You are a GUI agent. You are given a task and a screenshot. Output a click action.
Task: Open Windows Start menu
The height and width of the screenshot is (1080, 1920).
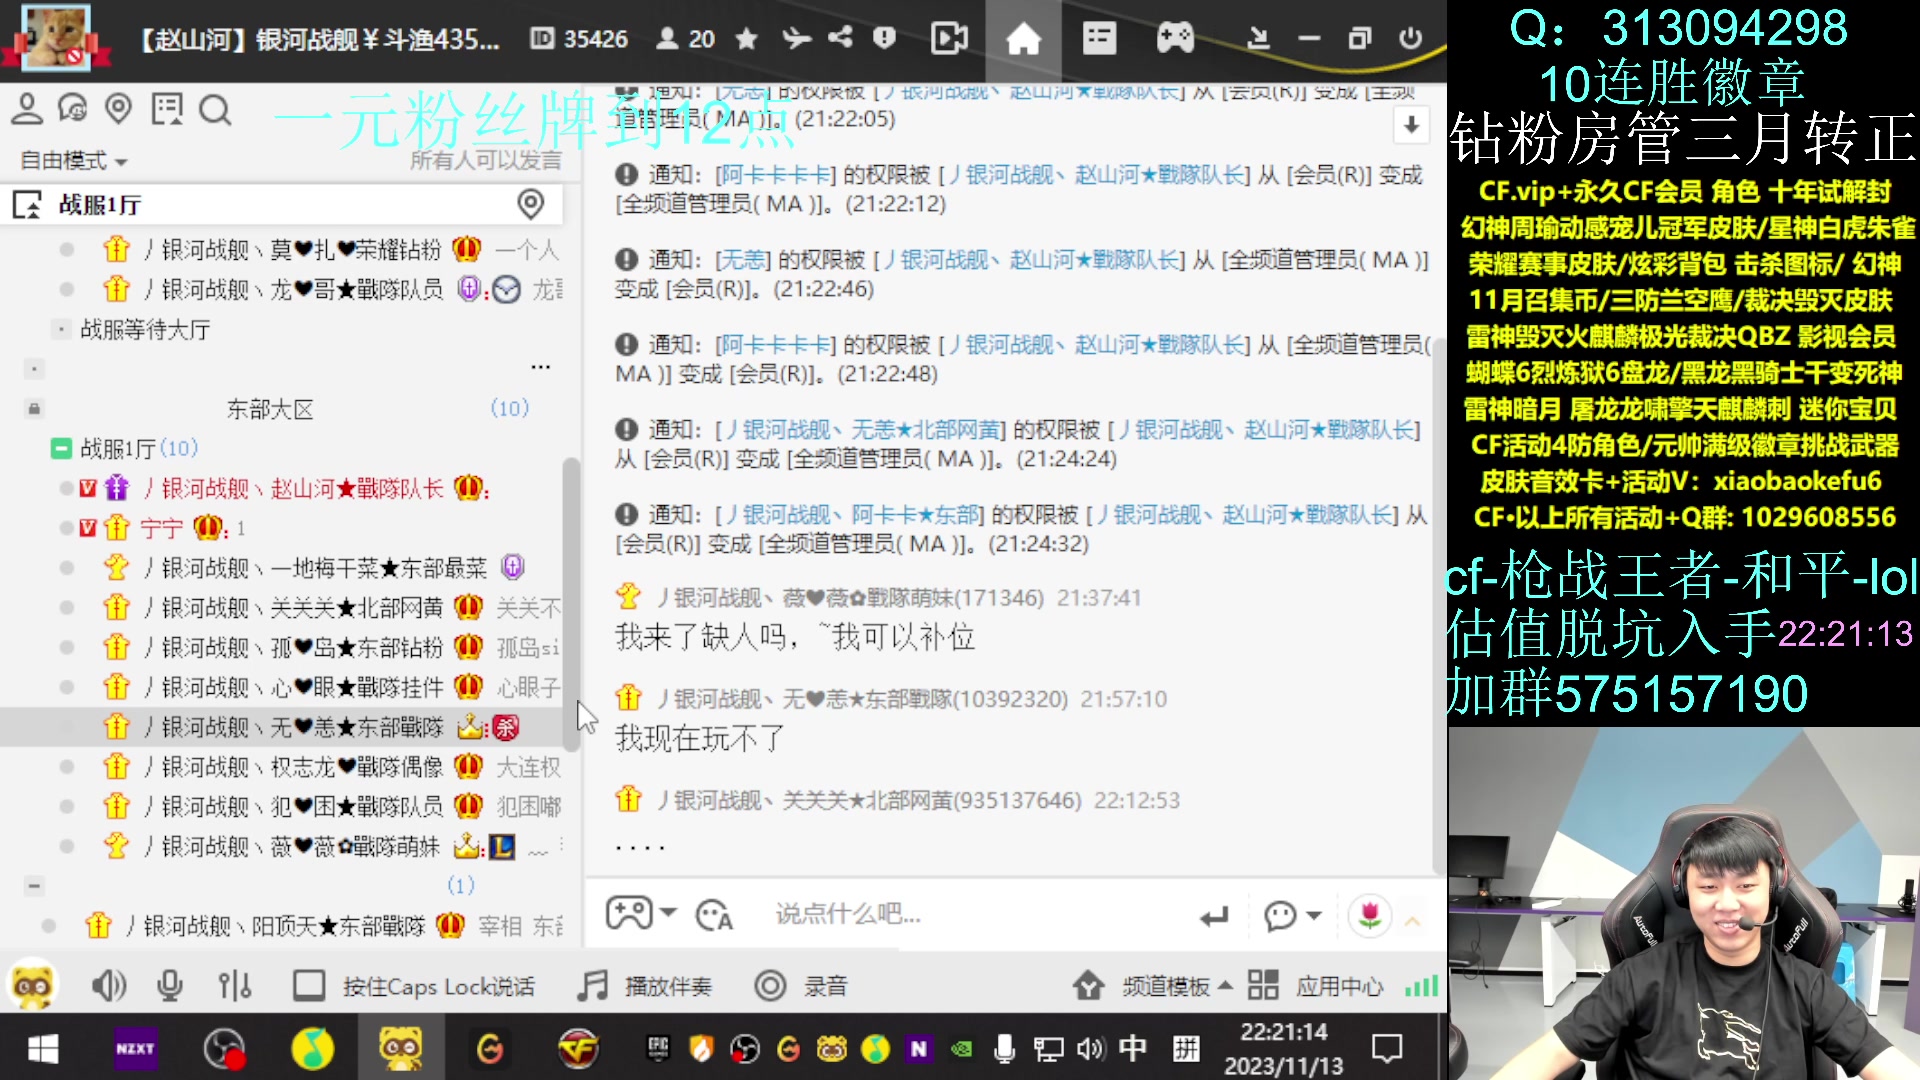click(x=42, y=1048)
